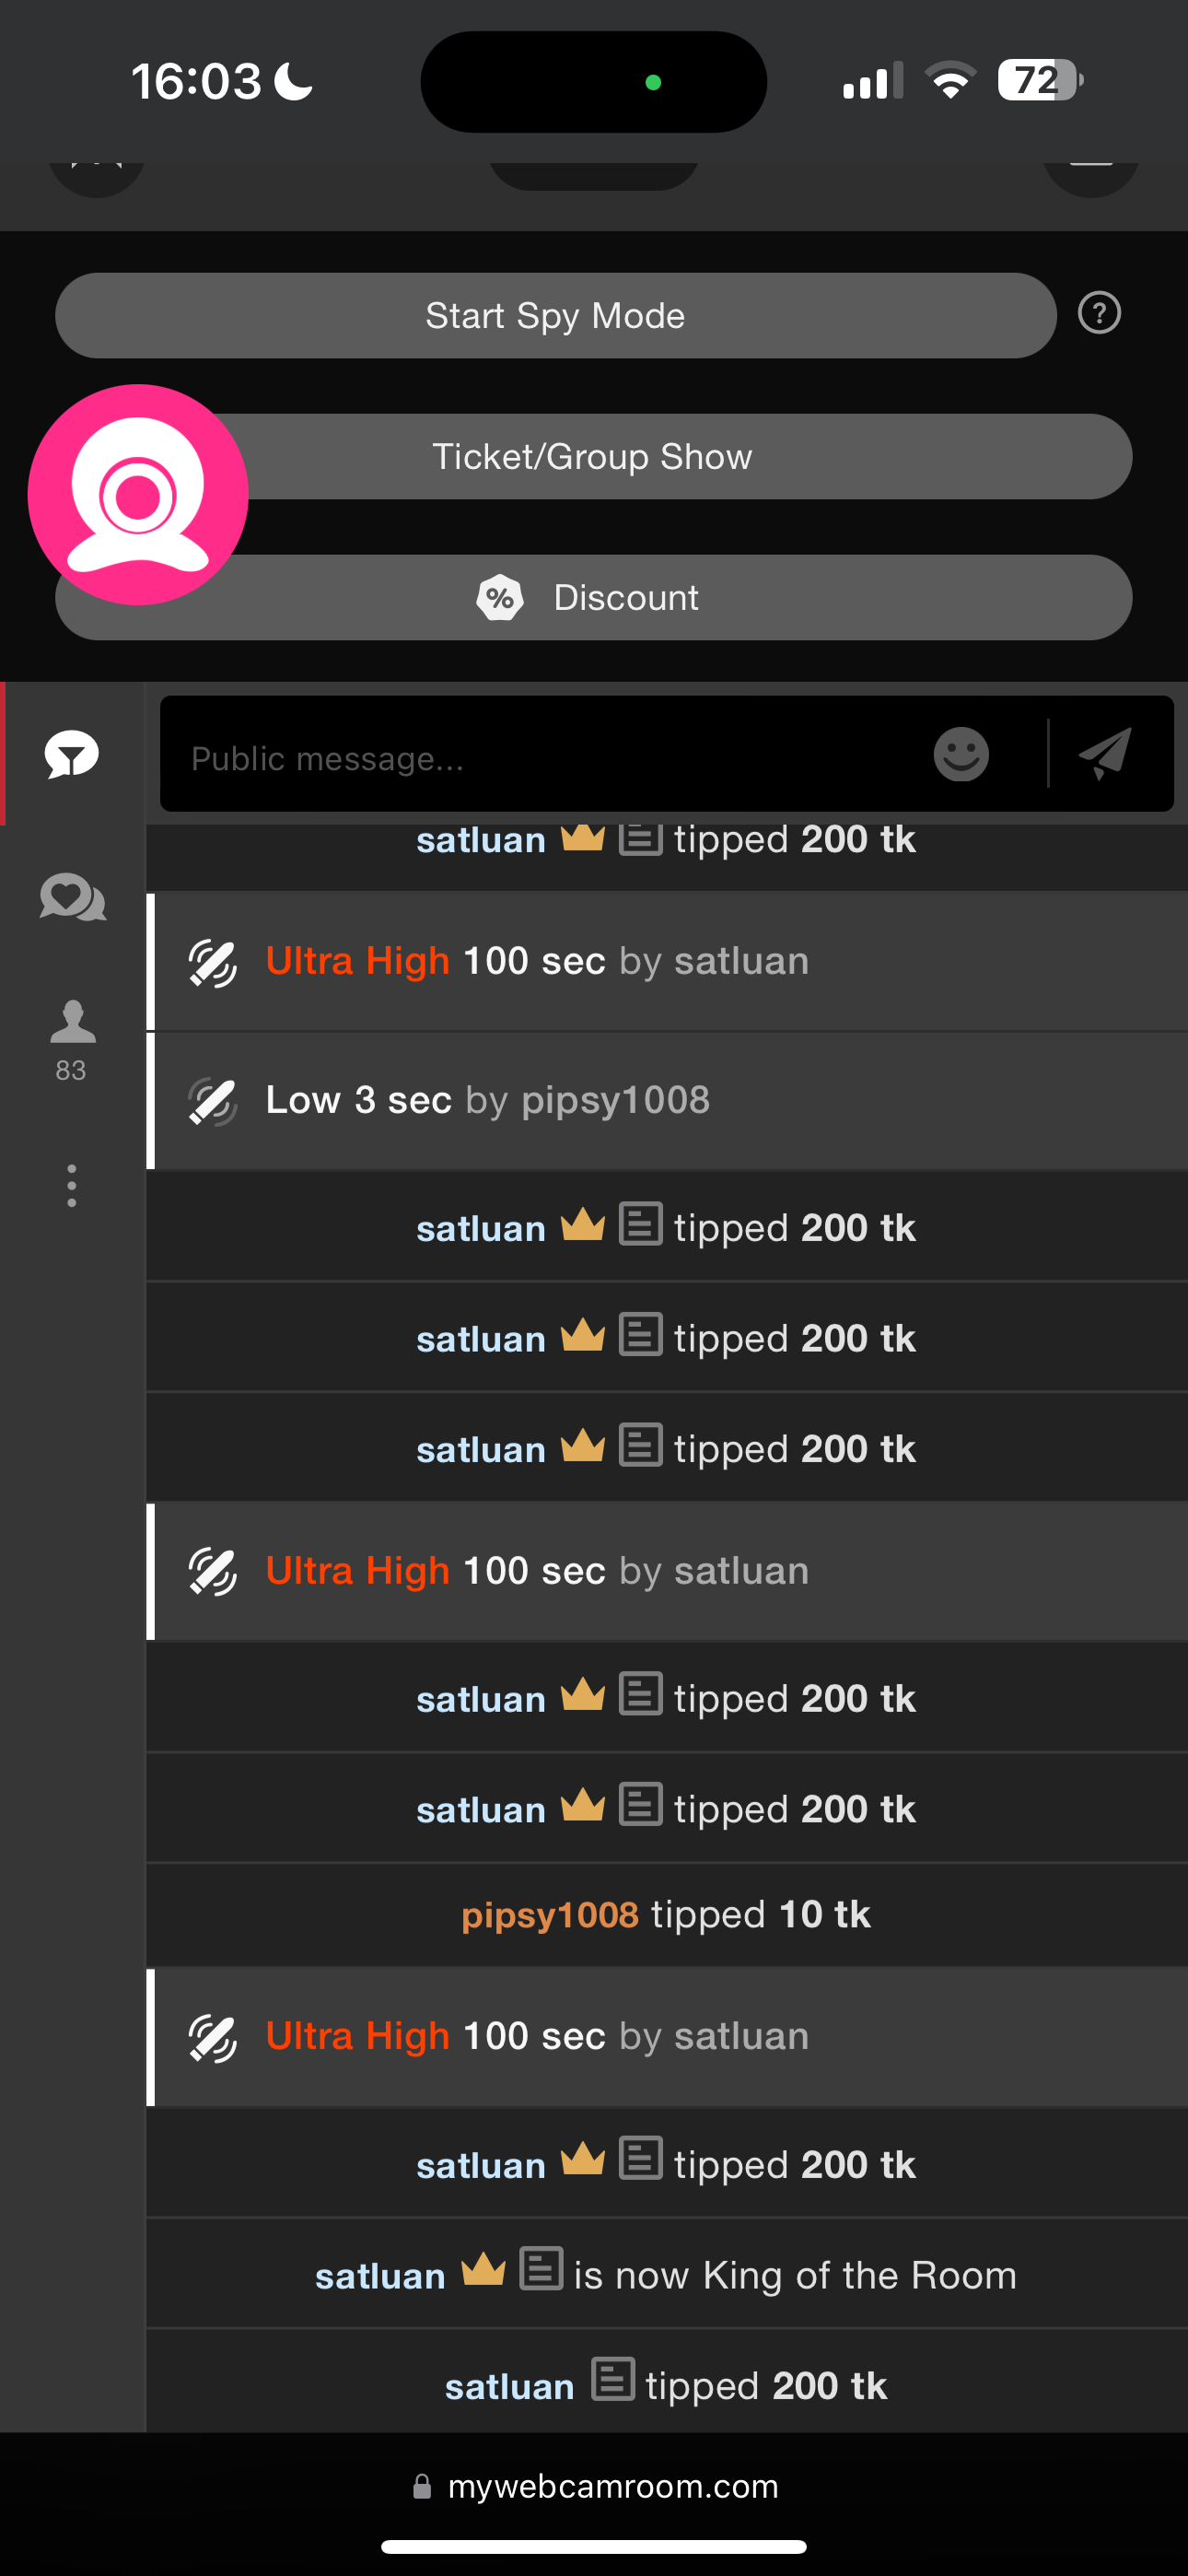
Task: Tap the crown icon in King of the Room row
Action: coord(483,2270)
